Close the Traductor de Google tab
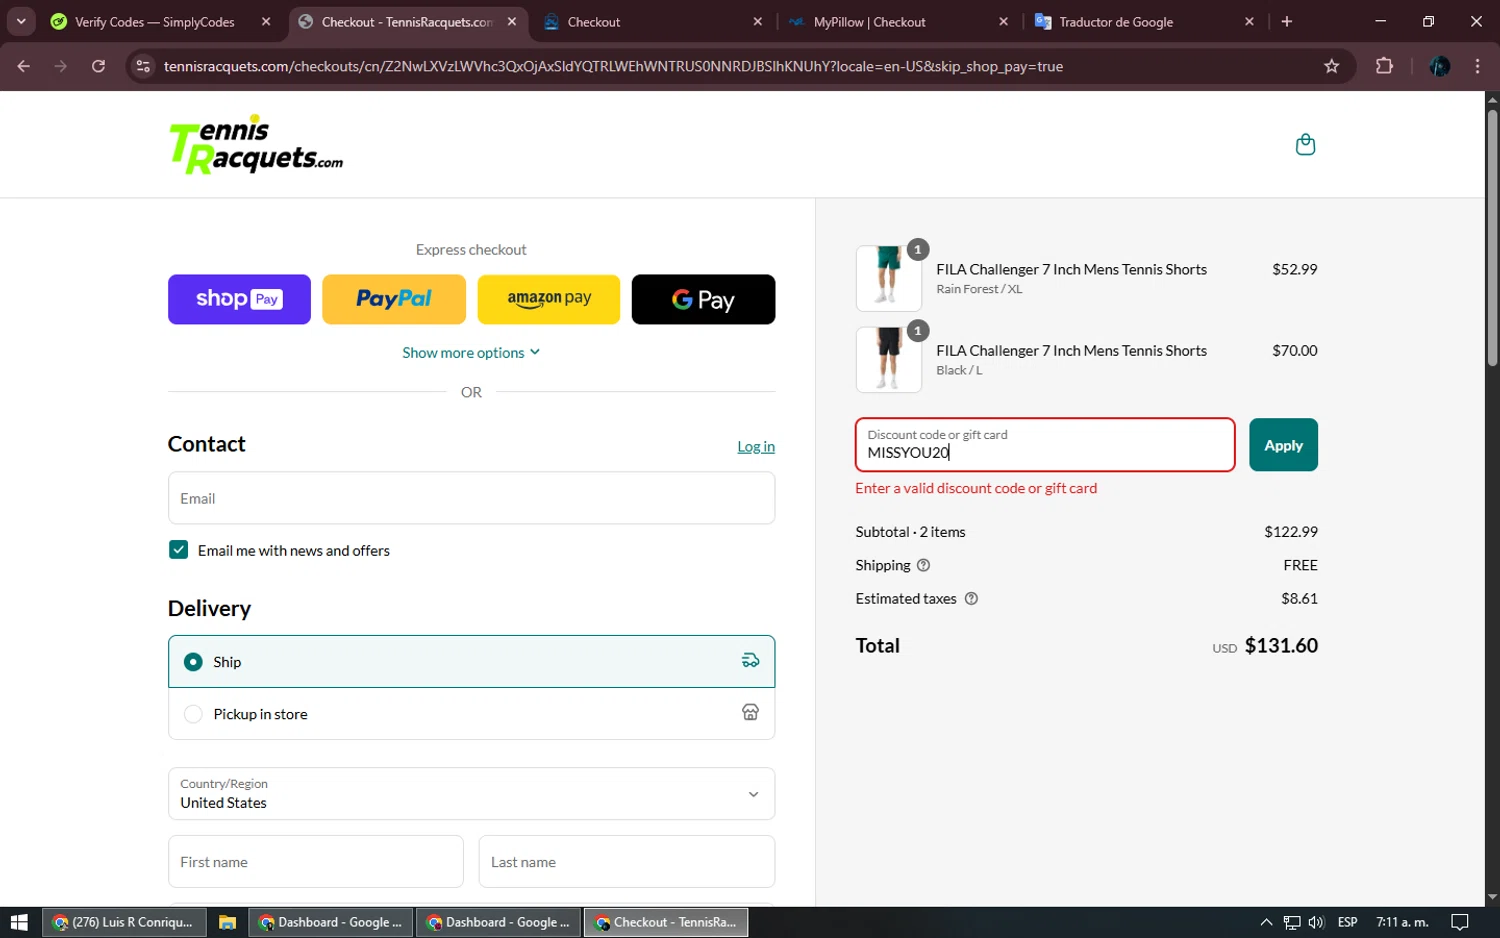The width and height of the screenshot is (1500, 938). click(x=1249, y=21)
